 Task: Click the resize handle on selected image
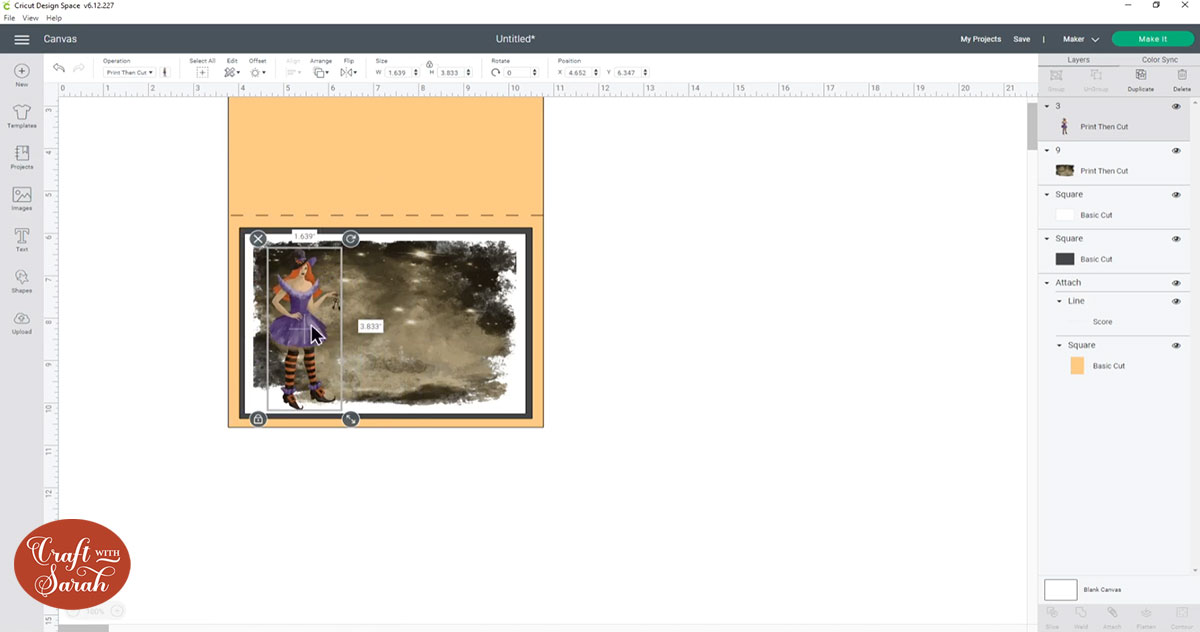click(350, 419)
